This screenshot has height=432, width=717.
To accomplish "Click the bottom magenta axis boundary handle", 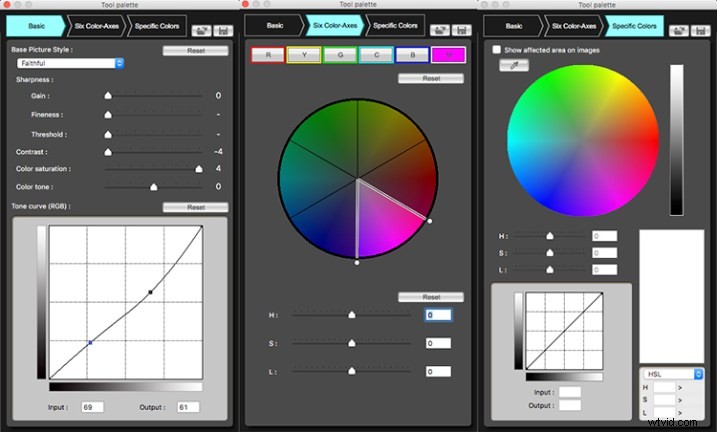I will [x=357, y=262].
